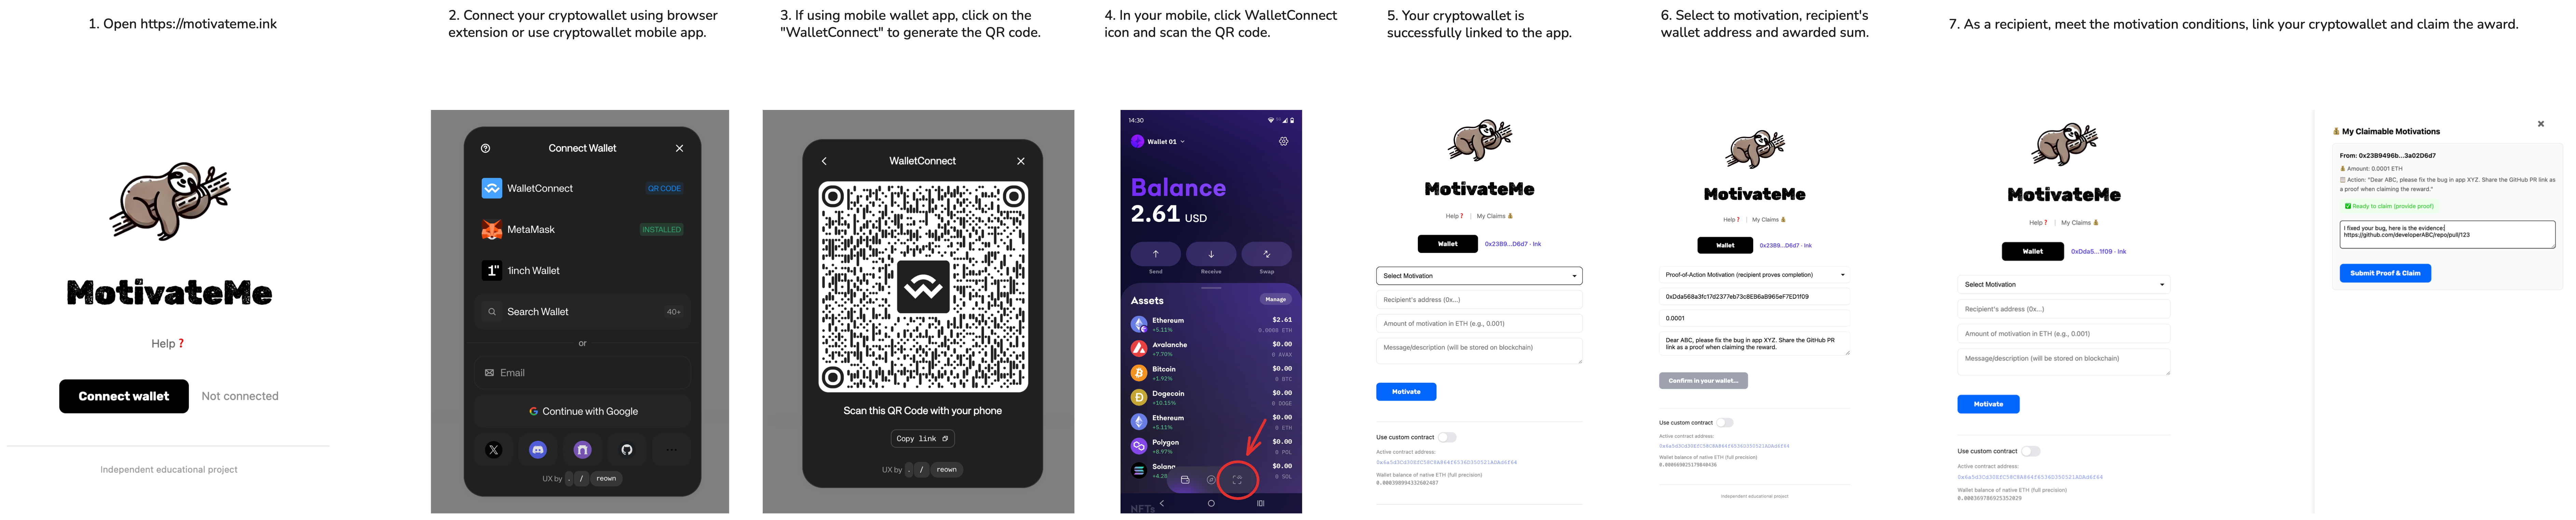Sign in with the X logo icon
This screenshot has width=2576, height=520.
pyautogui.click(x=493, y=450)
